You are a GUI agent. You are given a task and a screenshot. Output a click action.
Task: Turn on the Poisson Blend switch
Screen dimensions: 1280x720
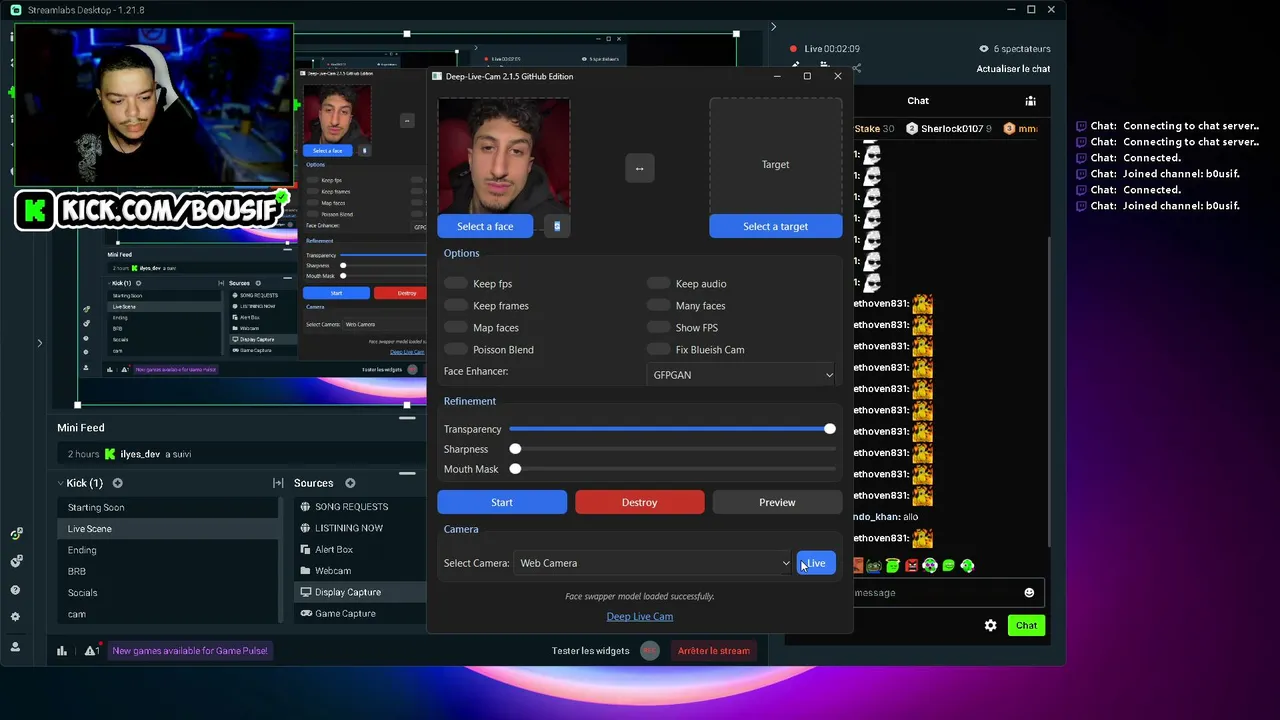[x=456, y=350]
